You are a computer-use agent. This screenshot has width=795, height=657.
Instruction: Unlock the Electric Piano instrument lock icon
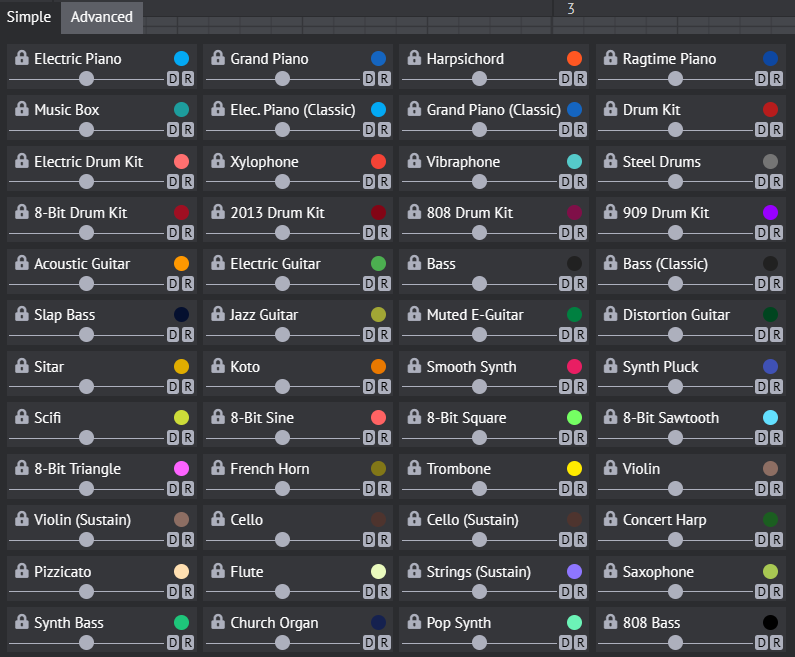22,58
